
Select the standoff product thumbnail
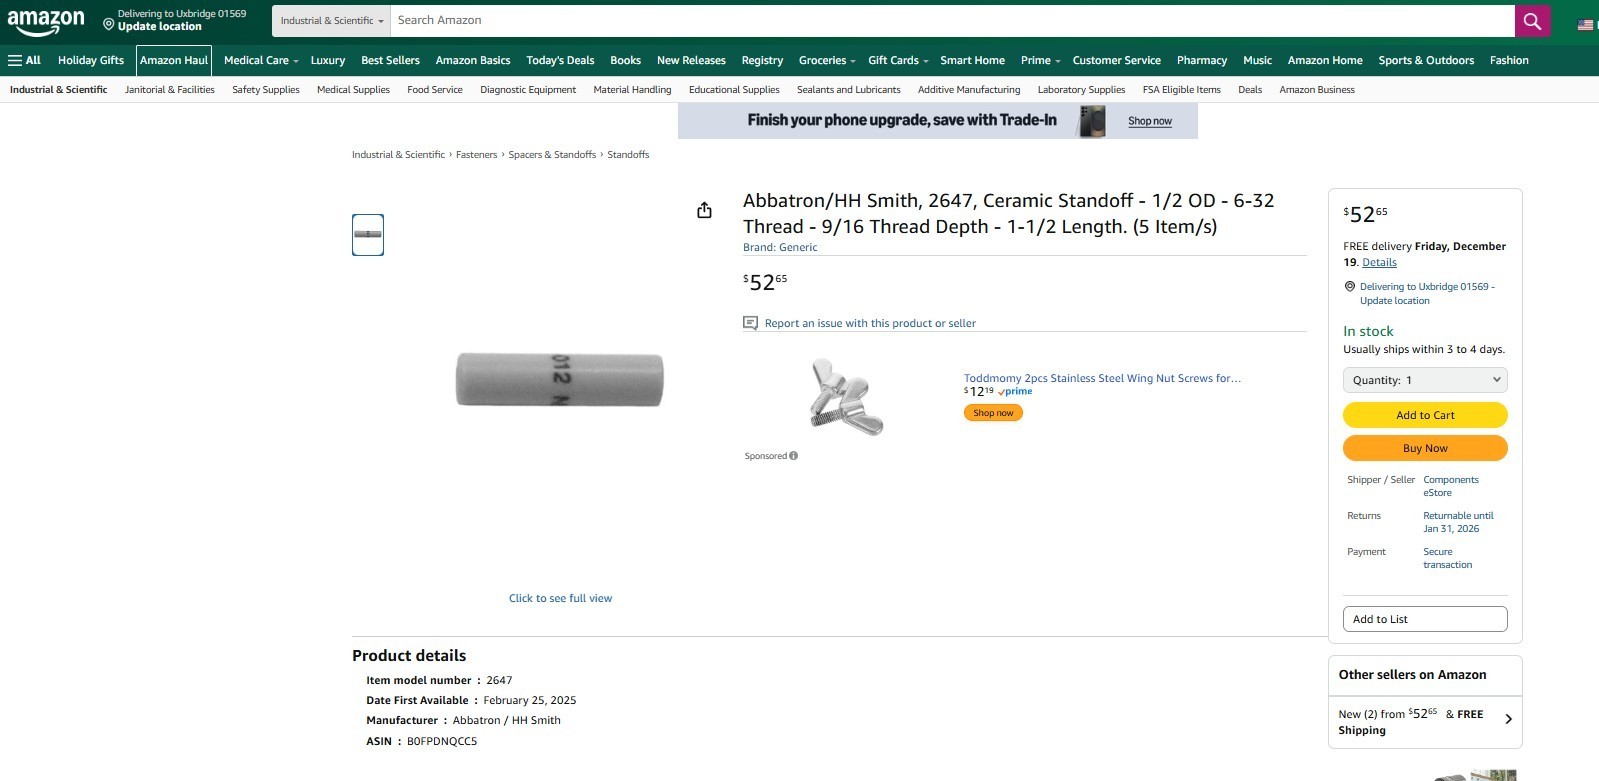click(368, 235)
